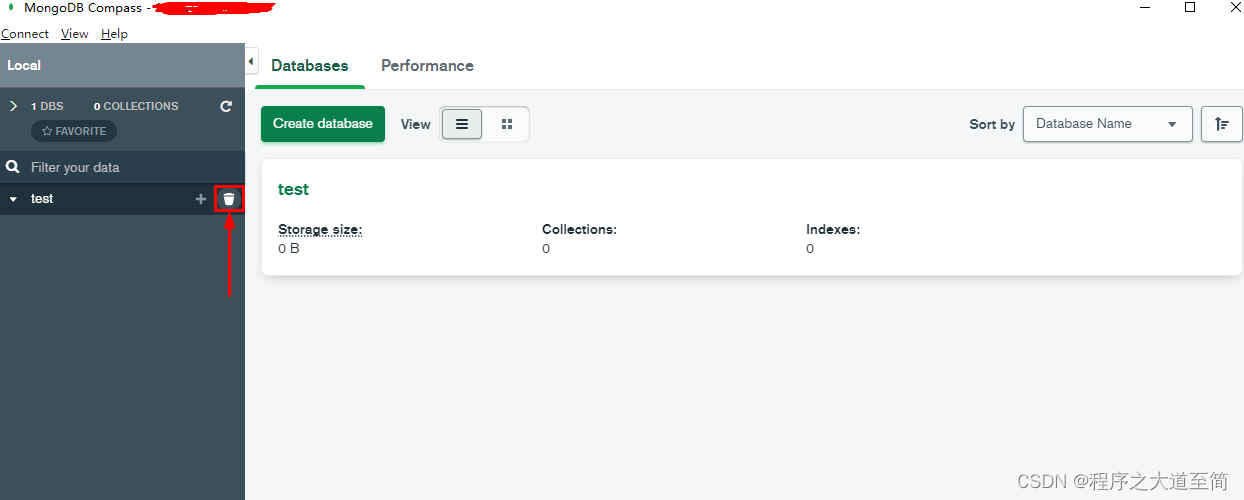Click the Filter your data field
The height and width of the screenshot is (500, 1244).
pos(122,167)
